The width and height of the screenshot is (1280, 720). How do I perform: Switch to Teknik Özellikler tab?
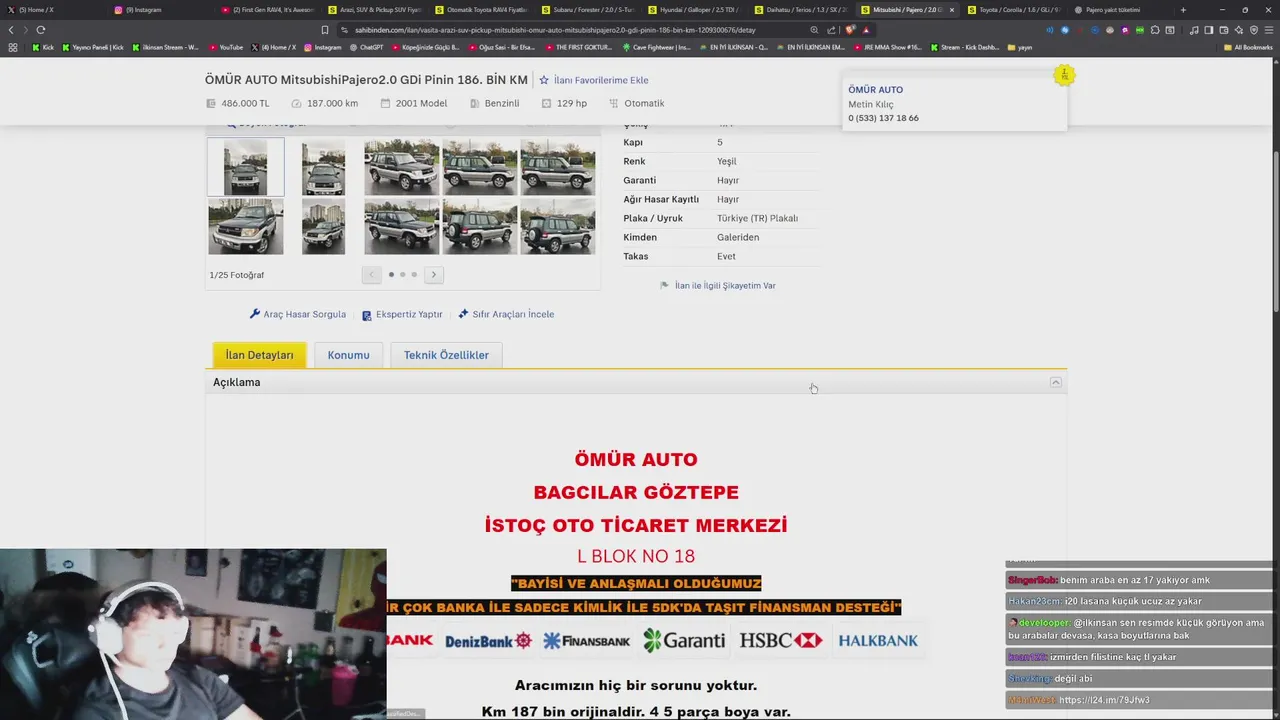446,355
